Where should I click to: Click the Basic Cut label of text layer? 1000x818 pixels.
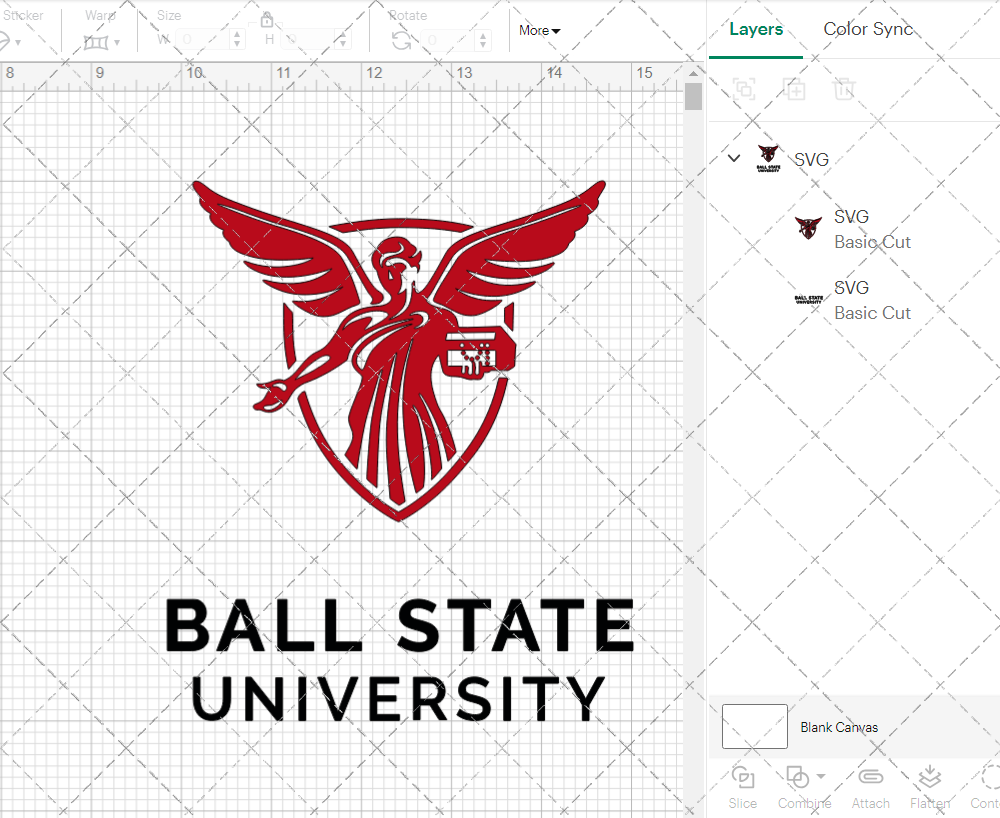(x=872, y=313)
